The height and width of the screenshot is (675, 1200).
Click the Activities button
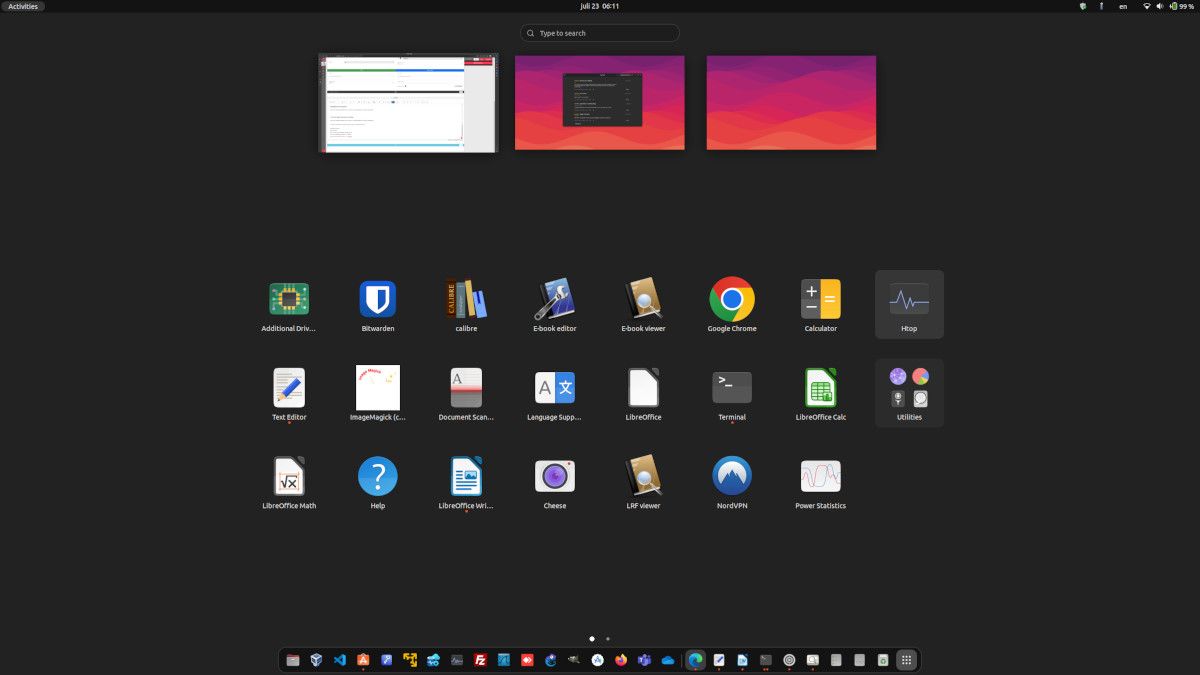coord(22,6)
